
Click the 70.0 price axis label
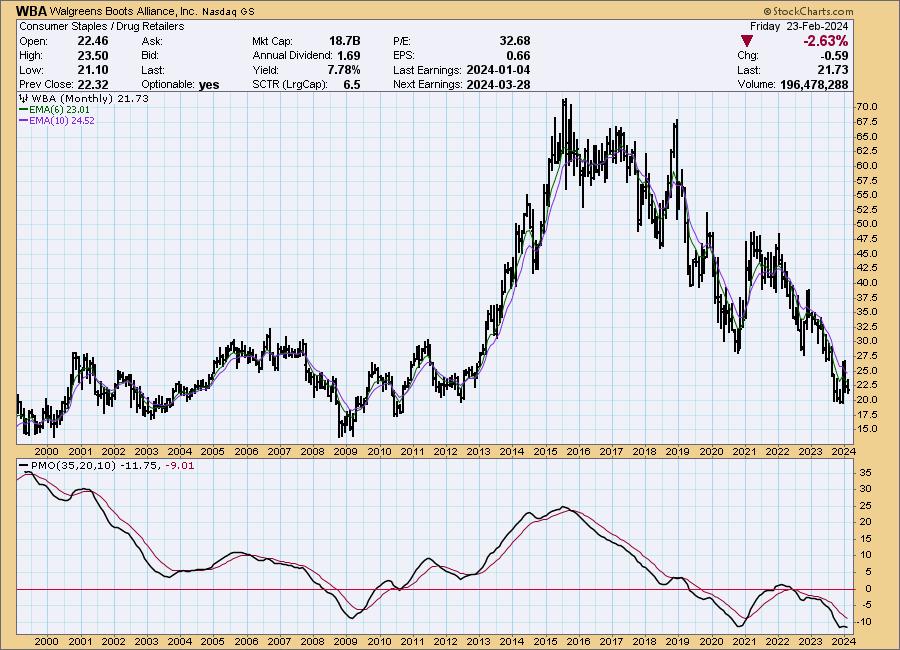(867, 107)
